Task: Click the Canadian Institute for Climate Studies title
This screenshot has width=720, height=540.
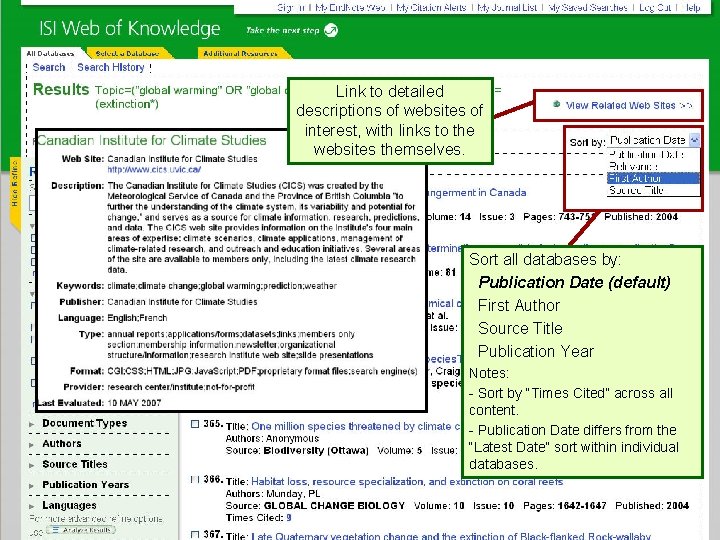Action: pyautogui.click(x=152, y=140)
